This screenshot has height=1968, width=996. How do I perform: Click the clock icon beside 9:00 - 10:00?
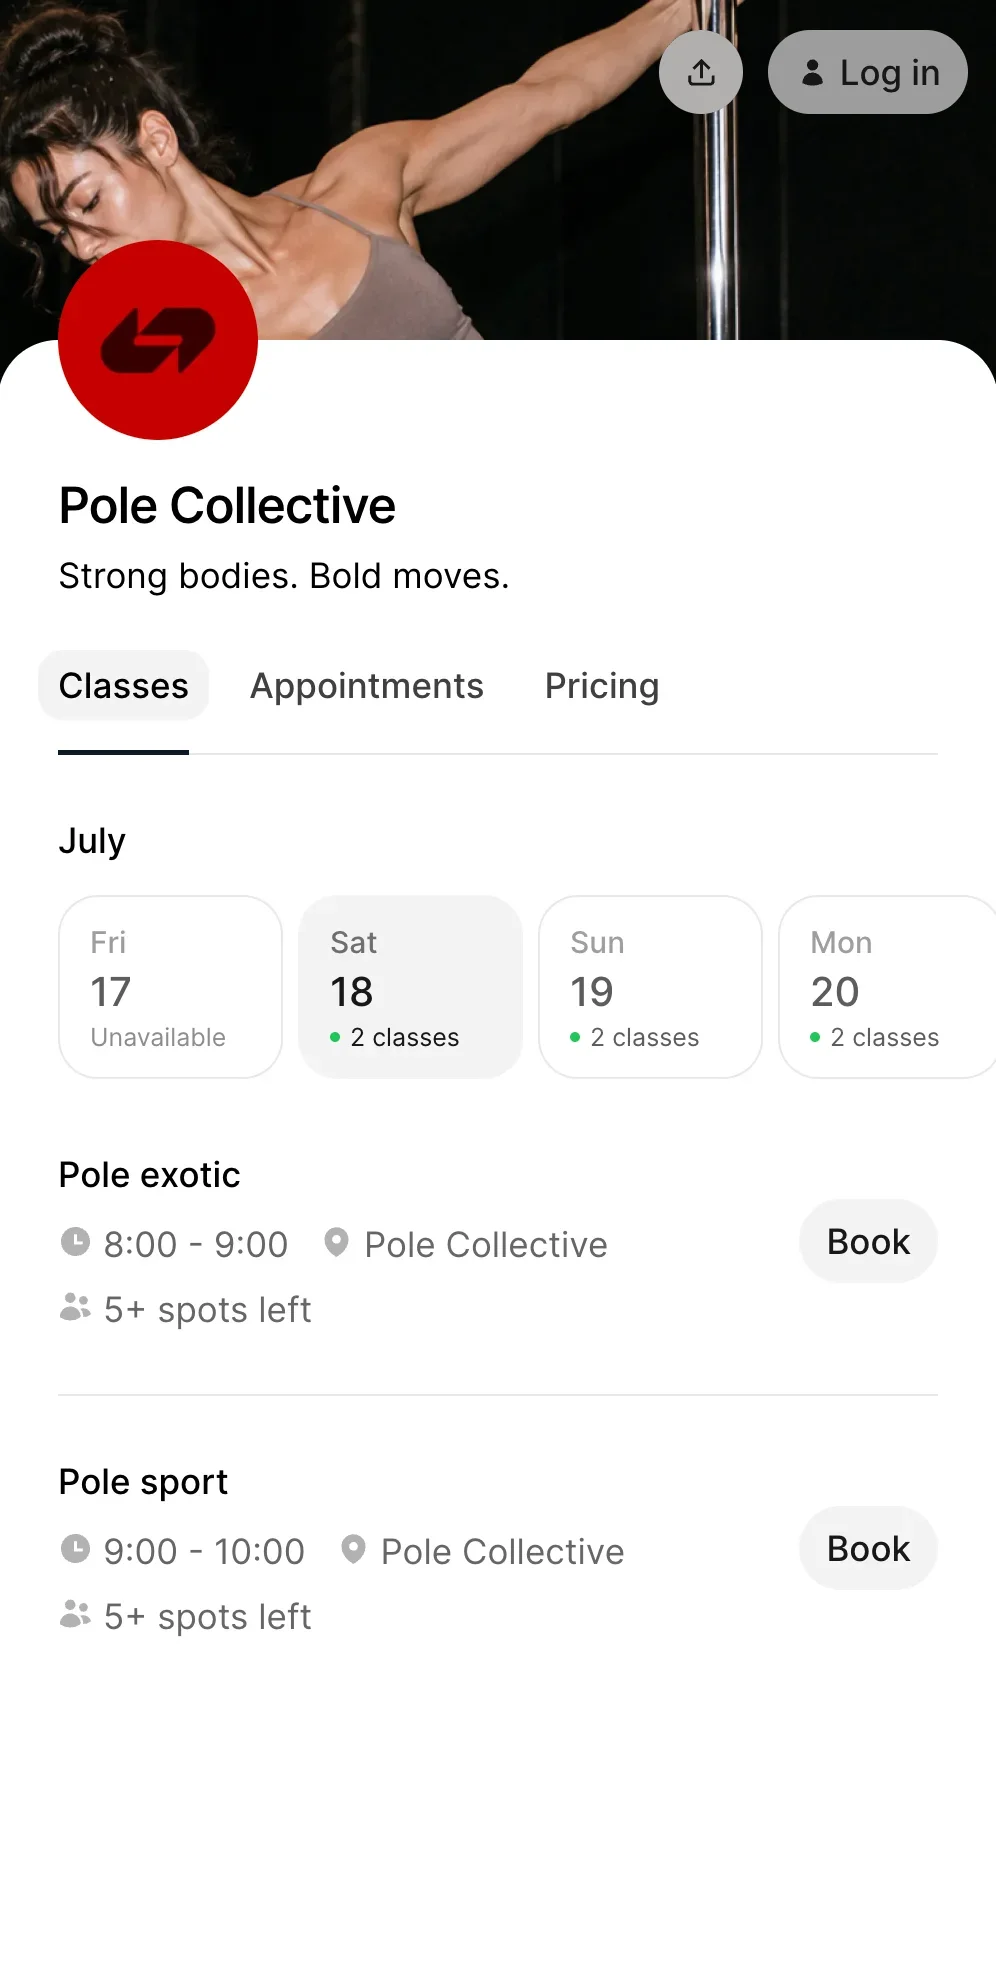click(x=75, y=1549)
